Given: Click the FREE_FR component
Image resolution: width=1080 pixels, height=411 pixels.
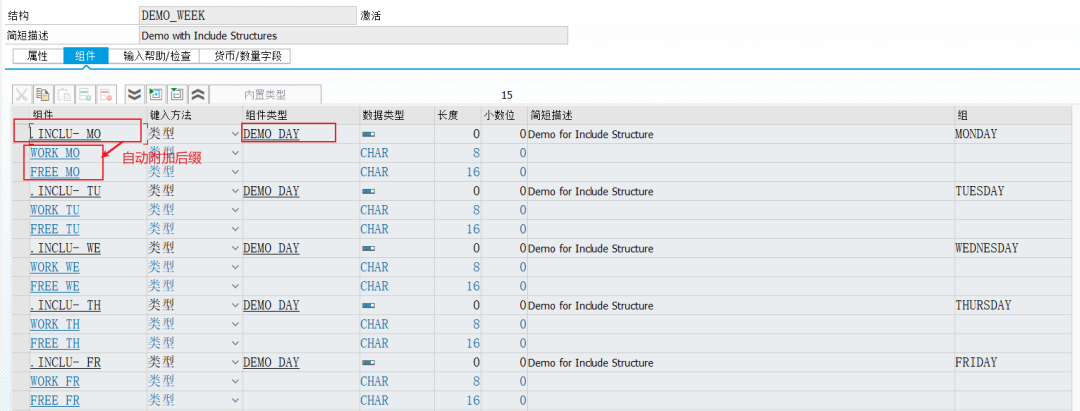Looking at the screenshot, I should [x=55, y=401].
